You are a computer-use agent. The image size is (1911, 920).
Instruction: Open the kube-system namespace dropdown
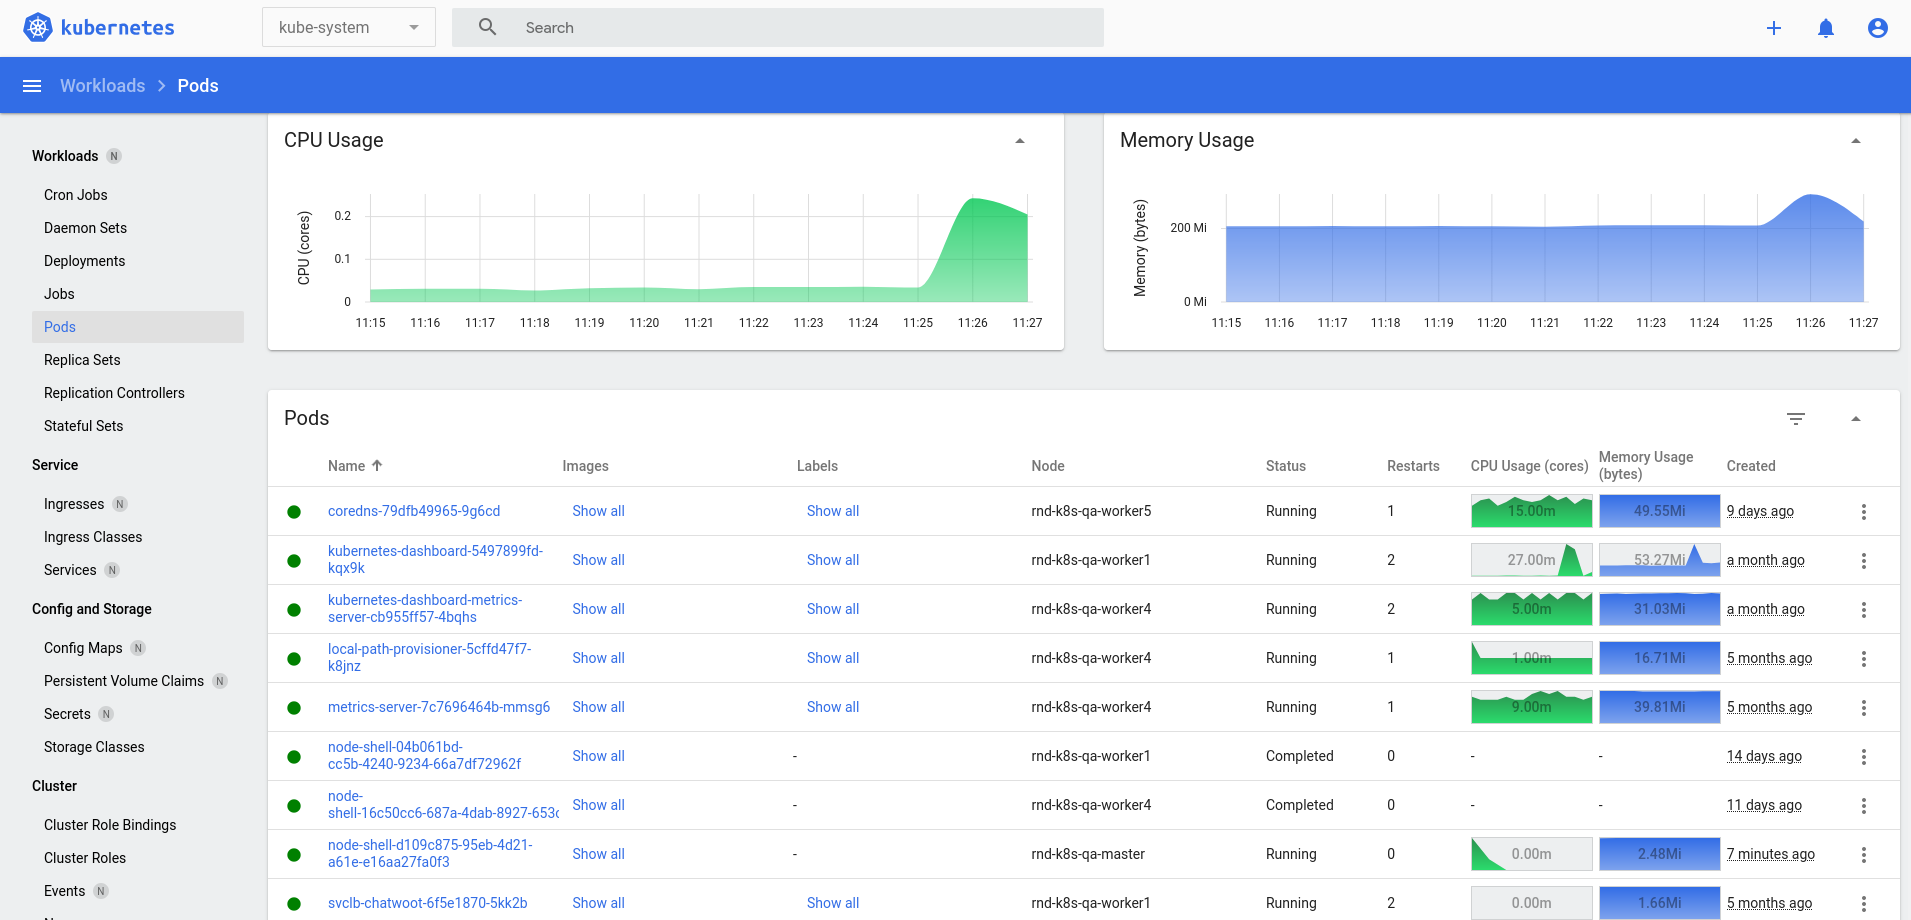pos(349,27)
